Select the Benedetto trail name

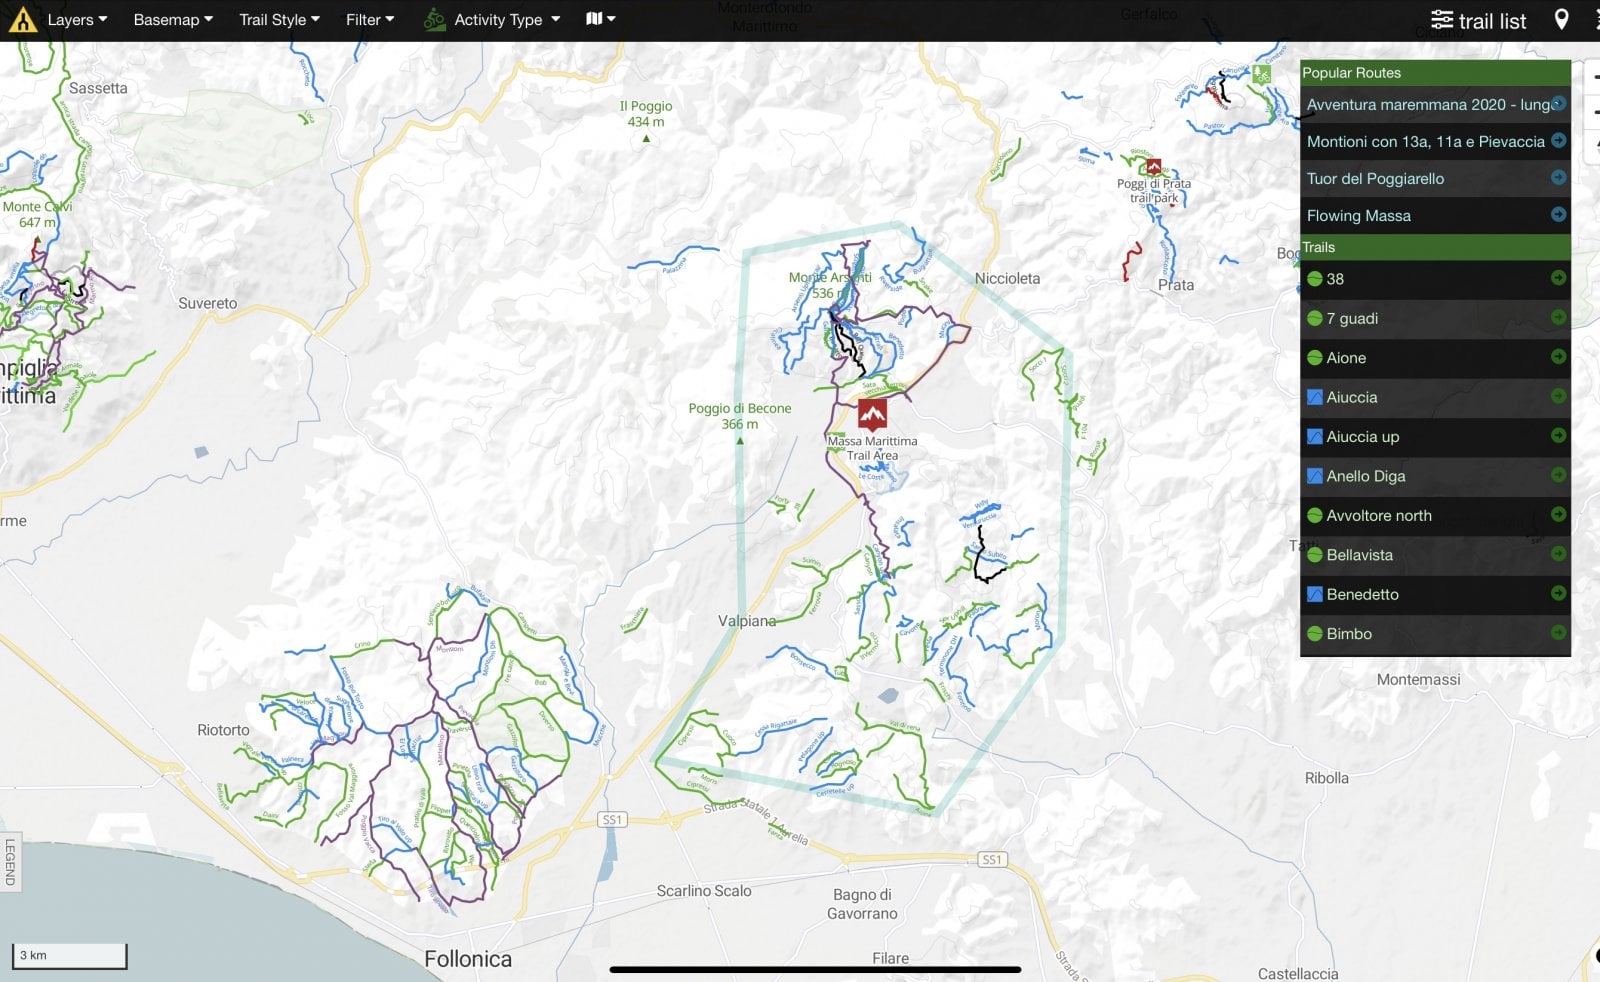pos(1363,594)
